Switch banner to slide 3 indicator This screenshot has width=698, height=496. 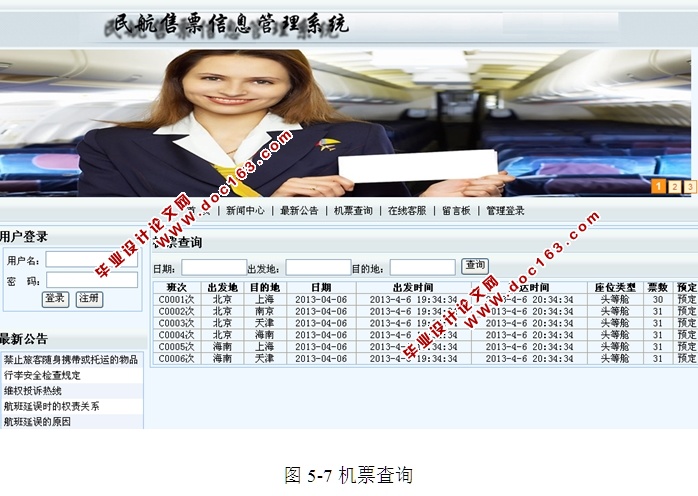pos(690,186)
